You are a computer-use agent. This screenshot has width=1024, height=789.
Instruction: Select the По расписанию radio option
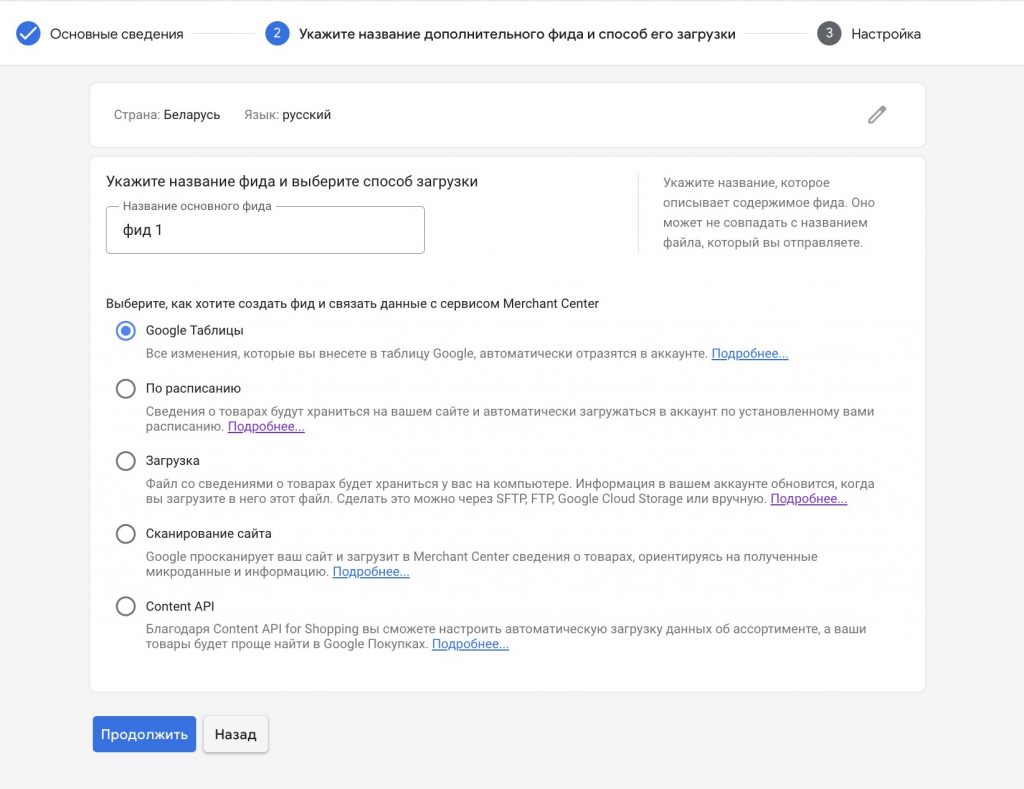pos(125,389)
